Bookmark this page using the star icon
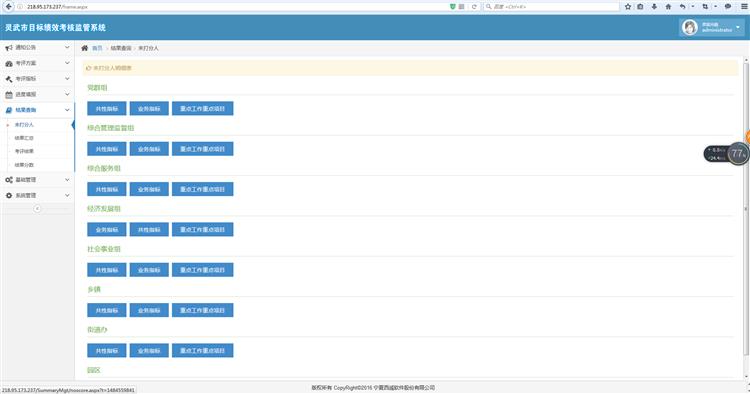Image resolution: width=750 pixels, height=394 pixels. pos(628,7)
